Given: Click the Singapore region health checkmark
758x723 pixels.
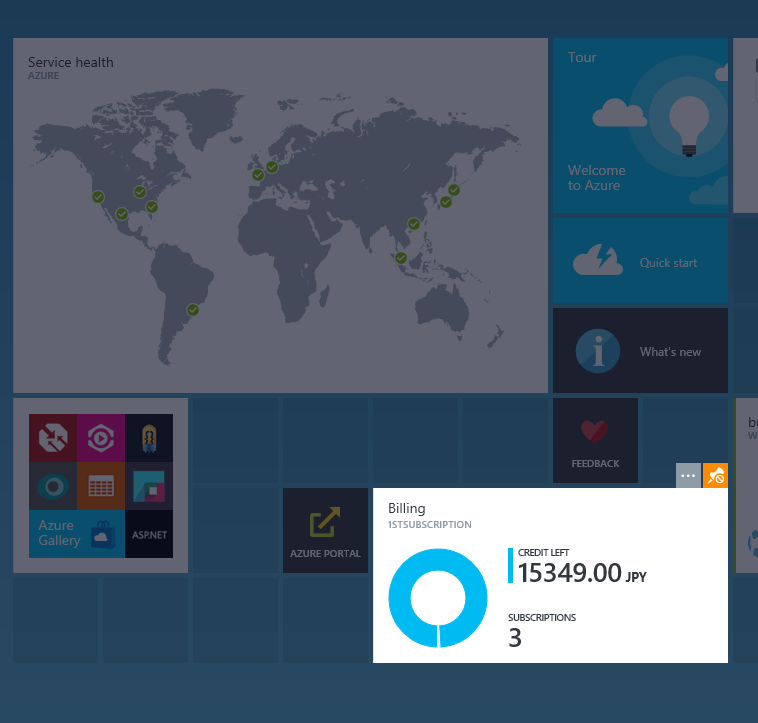Looking at the screenshot, I should click(401, 258).
